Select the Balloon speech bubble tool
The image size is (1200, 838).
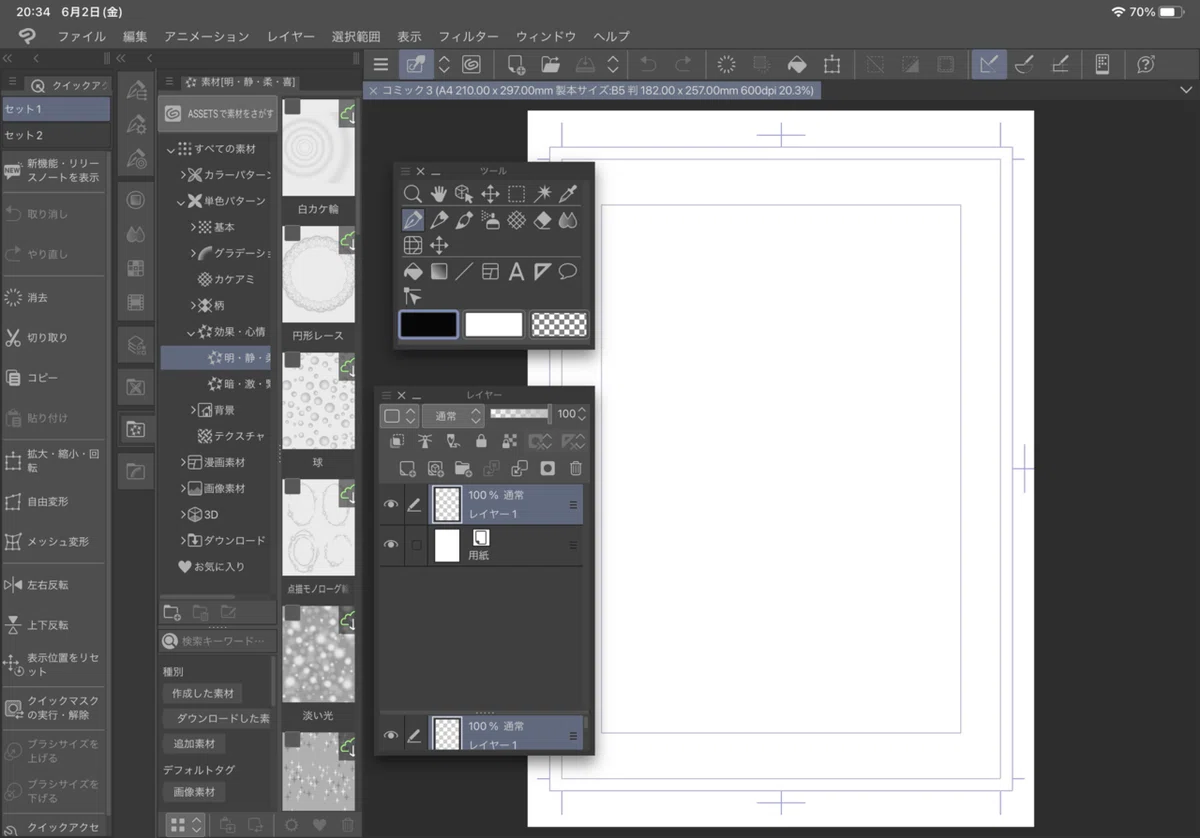click(568, 271)
